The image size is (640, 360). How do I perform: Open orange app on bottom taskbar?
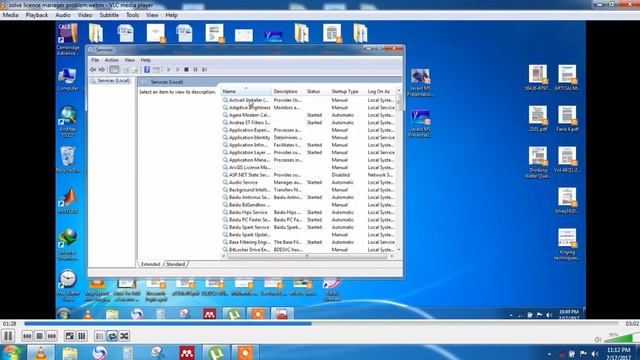(245, 352)
